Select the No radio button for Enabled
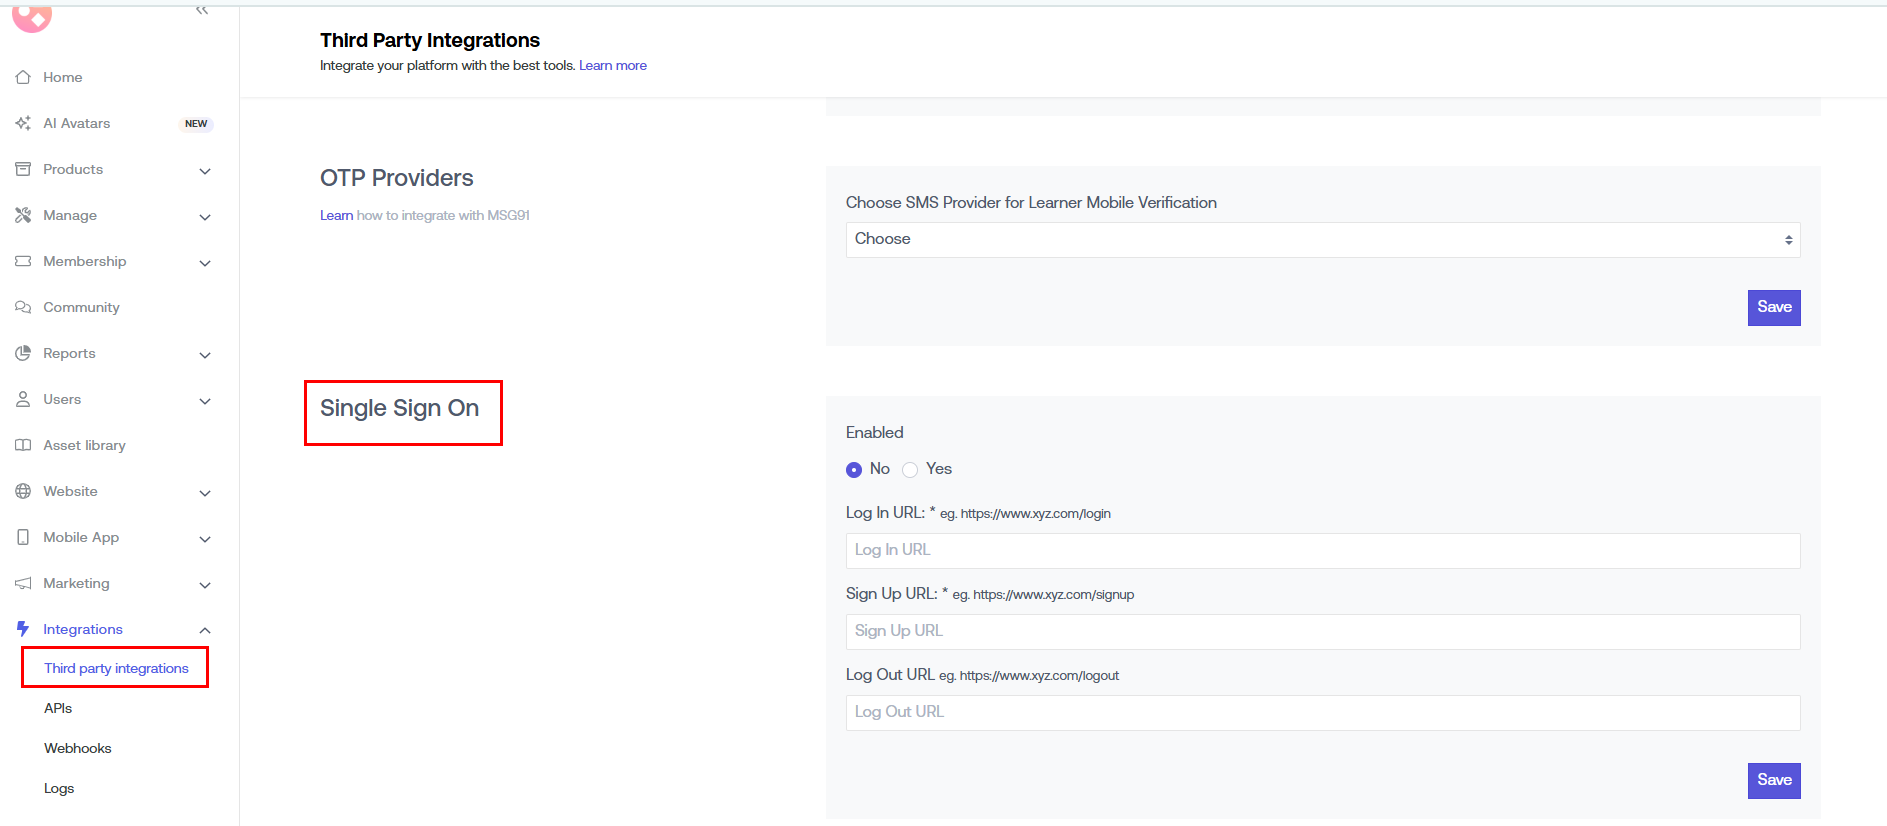 pos(854,470)
